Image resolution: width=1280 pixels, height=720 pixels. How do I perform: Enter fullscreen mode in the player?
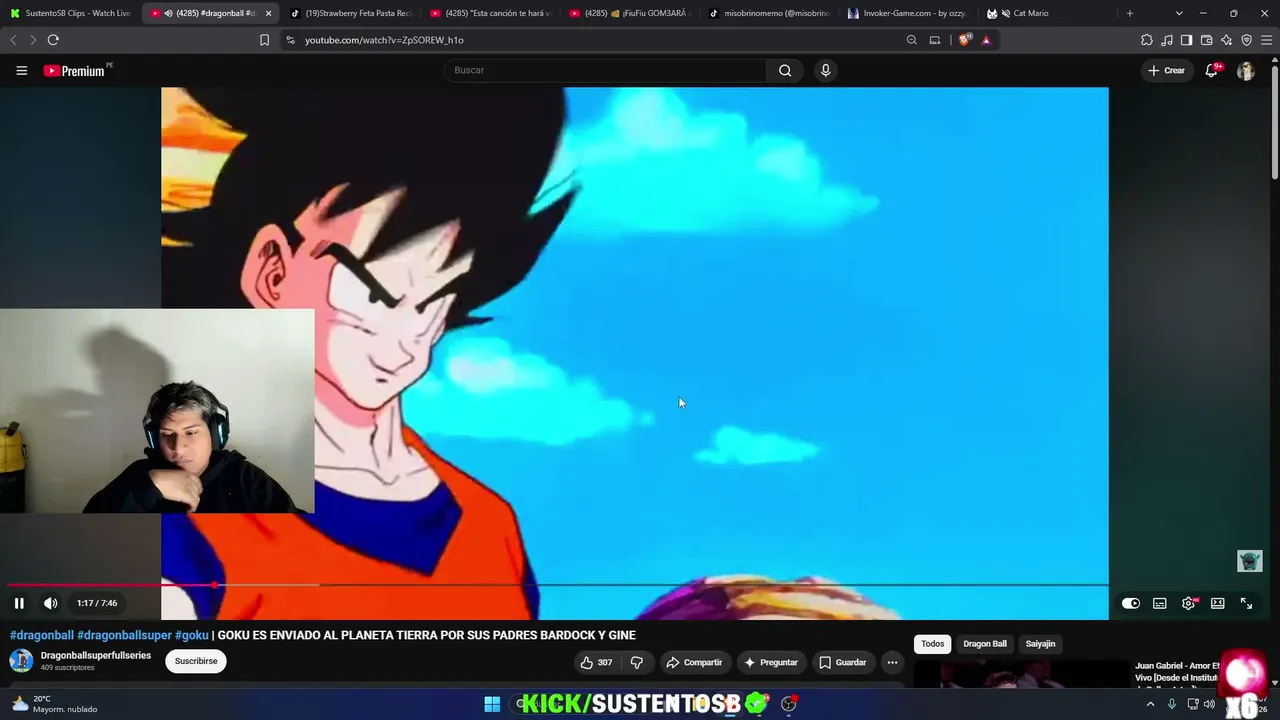pos(1247,603)
